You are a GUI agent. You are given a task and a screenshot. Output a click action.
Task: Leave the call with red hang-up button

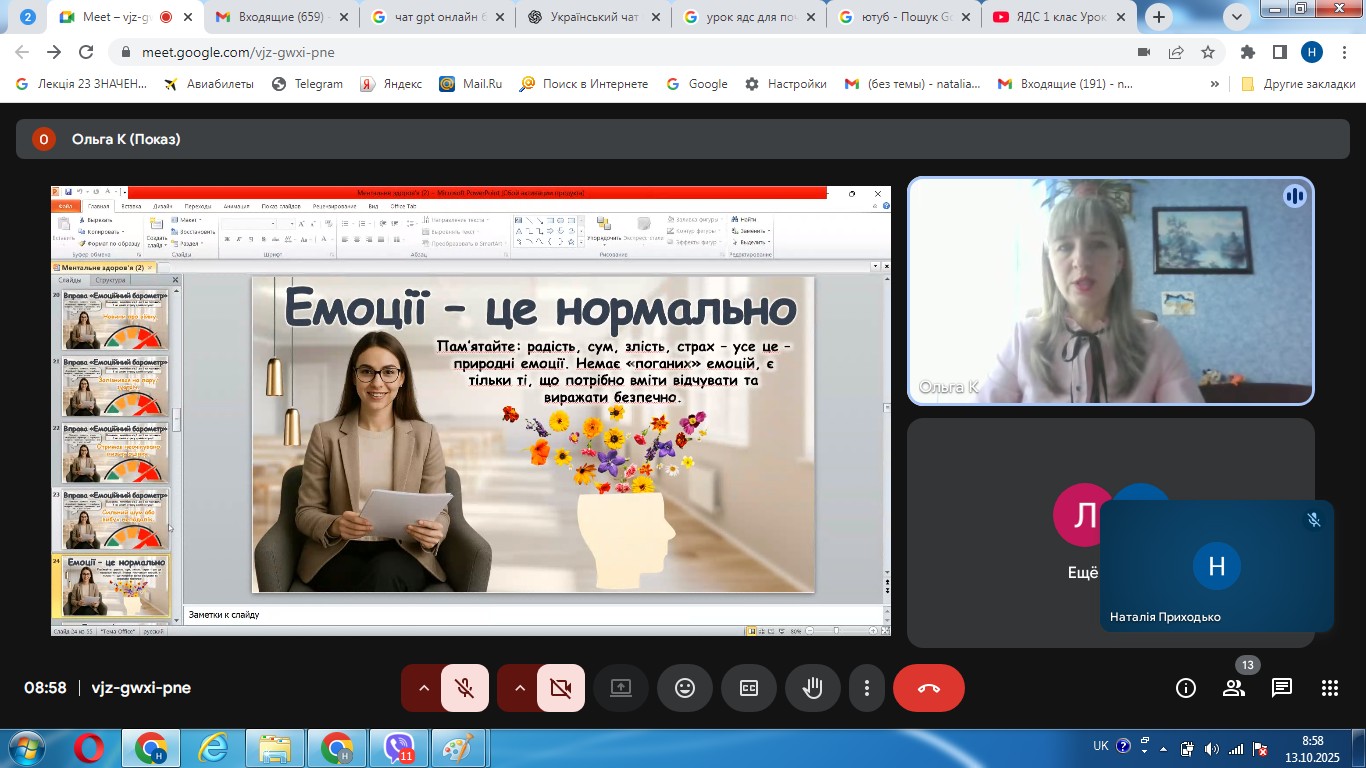(x=928, y=688)
